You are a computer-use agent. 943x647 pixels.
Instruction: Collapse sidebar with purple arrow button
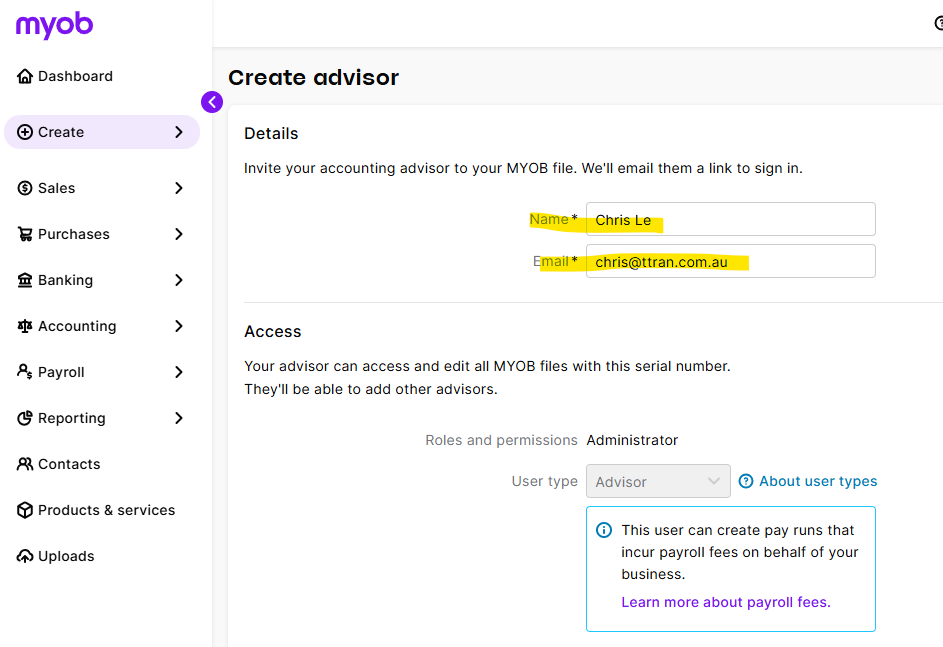212,102
